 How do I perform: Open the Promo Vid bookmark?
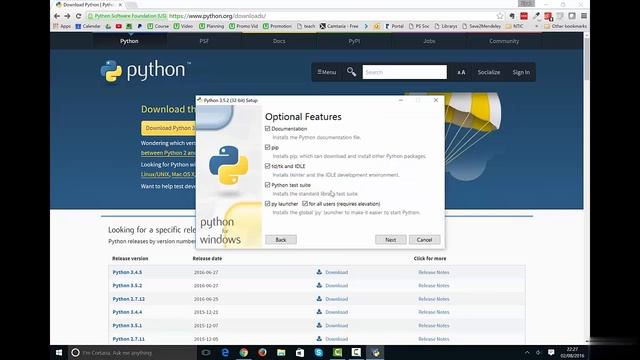tap(243, 26)
